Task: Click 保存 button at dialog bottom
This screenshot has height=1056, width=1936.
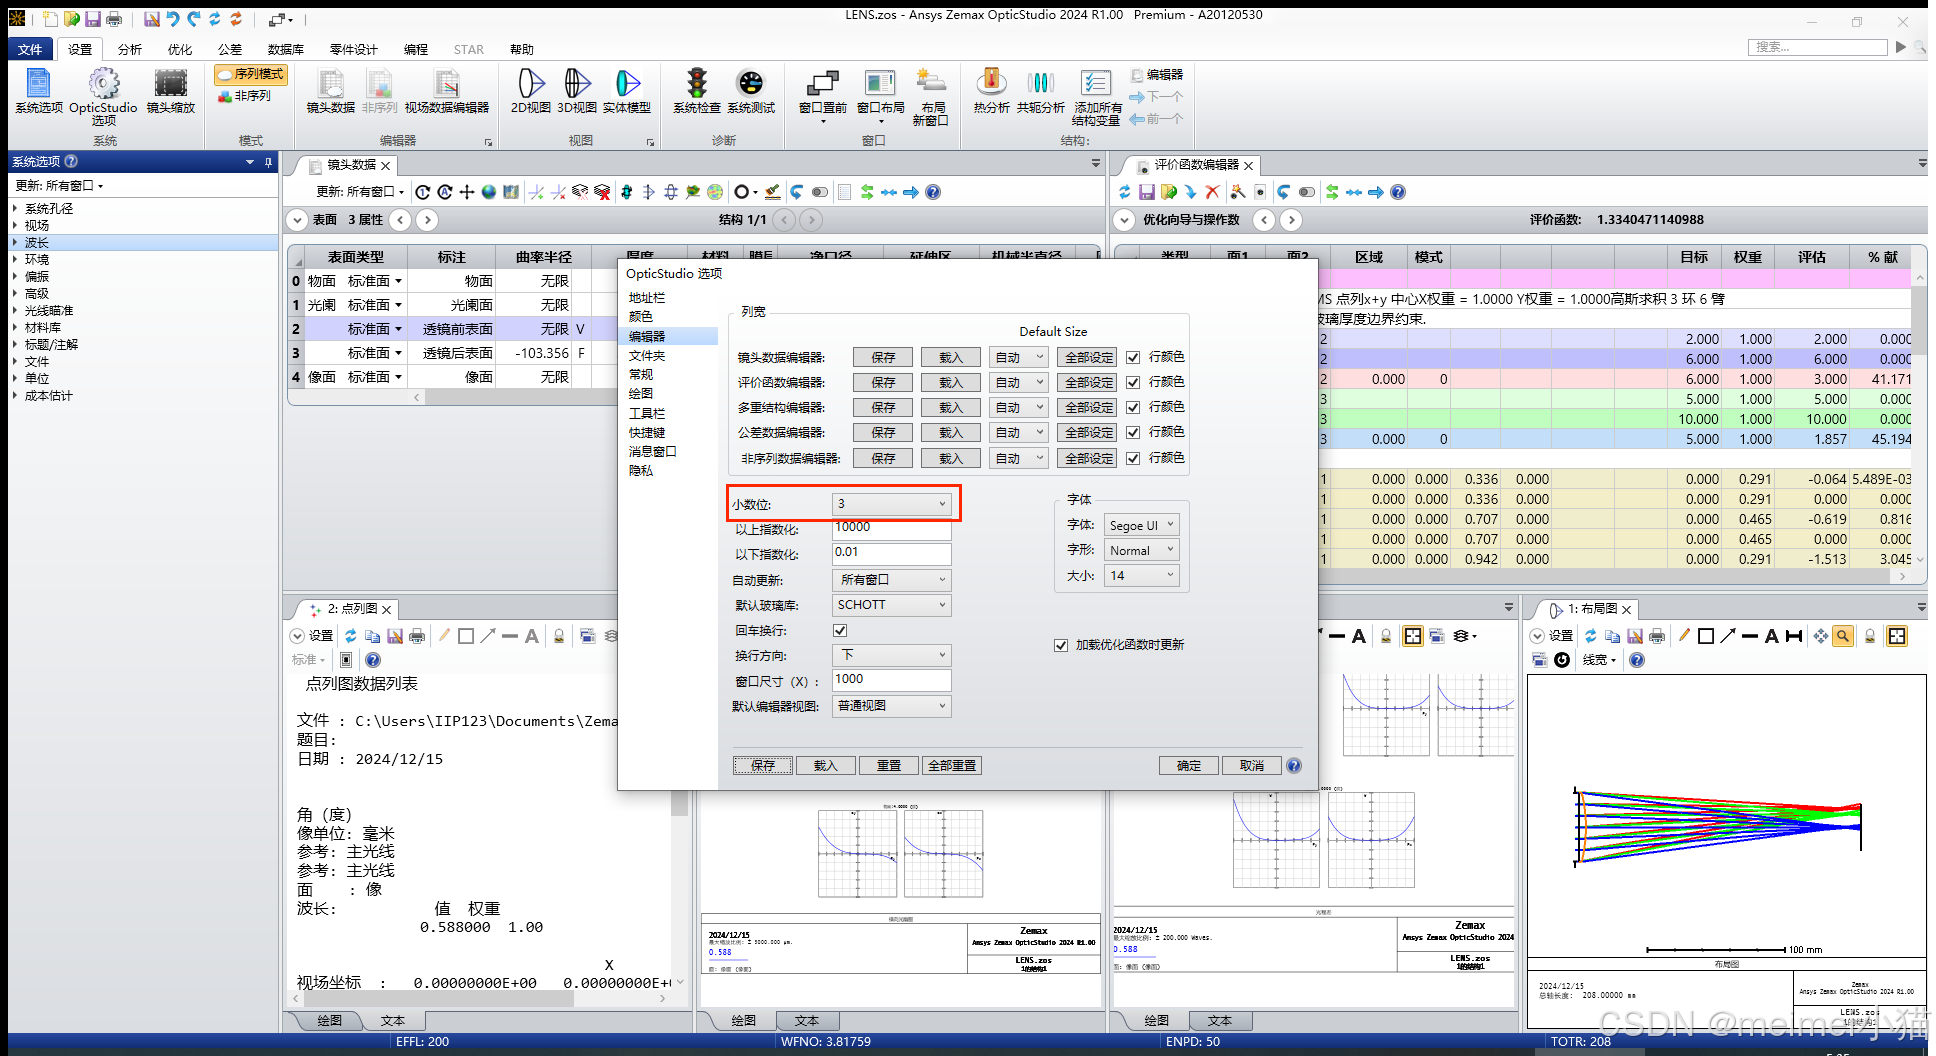Action: click(x=763, y=766)
